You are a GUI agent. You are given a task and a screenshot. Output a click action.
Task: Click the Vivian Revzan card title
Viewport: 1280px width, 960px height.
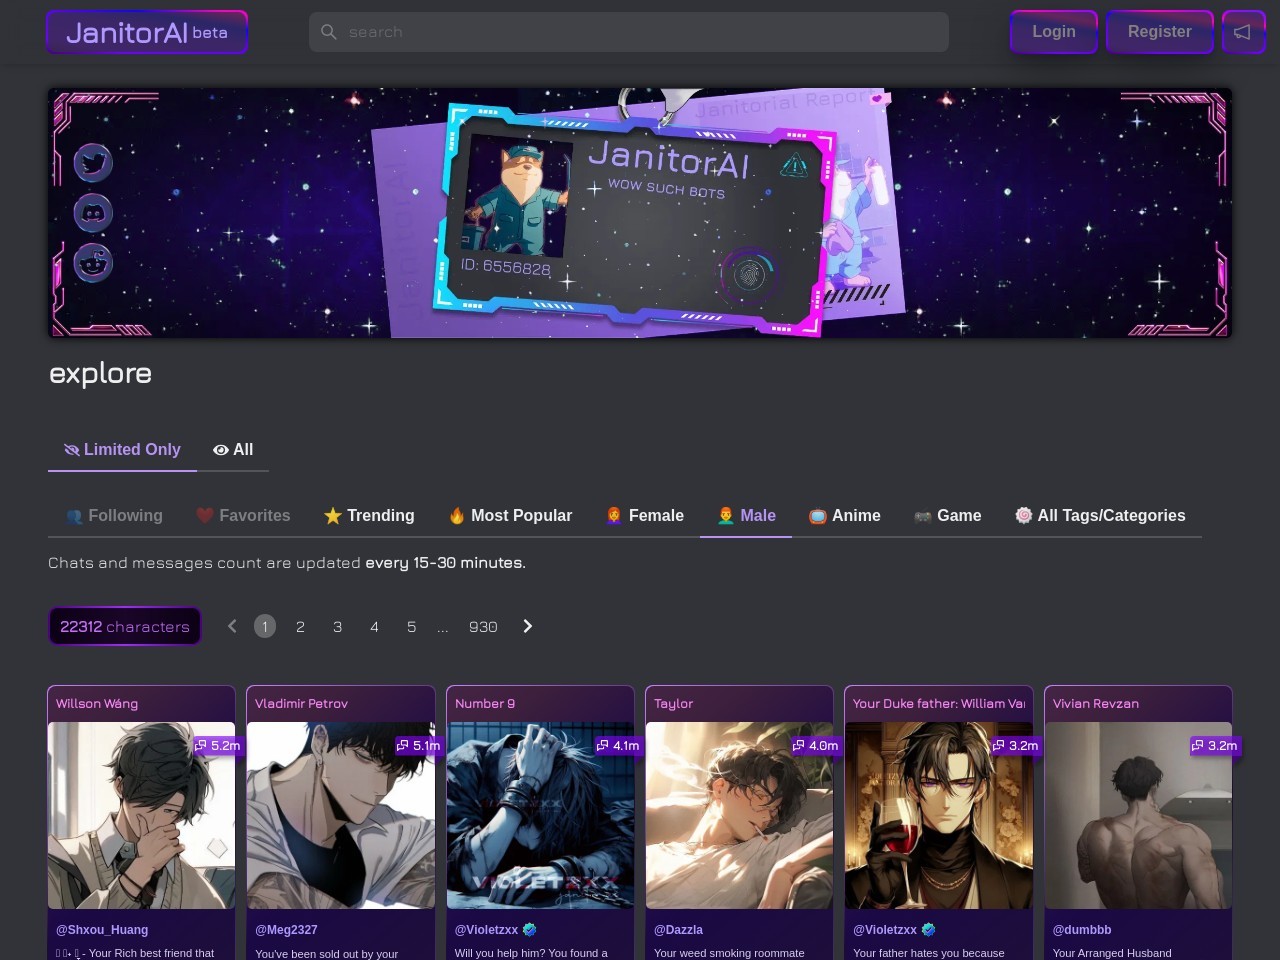[1096, 703]
